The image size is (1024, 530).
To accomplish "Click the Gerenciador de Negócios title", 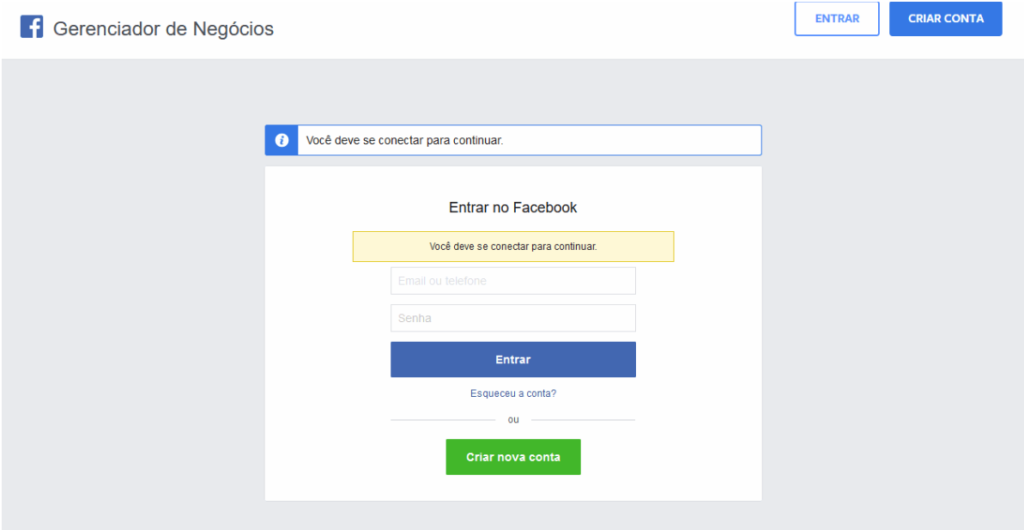I will tap(163, 29).
